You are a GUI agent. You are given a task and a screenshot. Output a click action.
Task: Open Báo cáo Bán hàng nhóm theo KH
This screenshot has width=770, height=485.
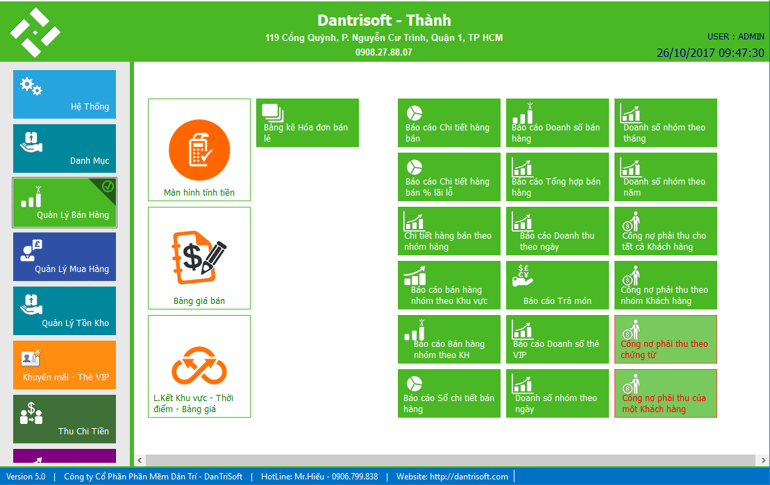(x=449, y=339)
